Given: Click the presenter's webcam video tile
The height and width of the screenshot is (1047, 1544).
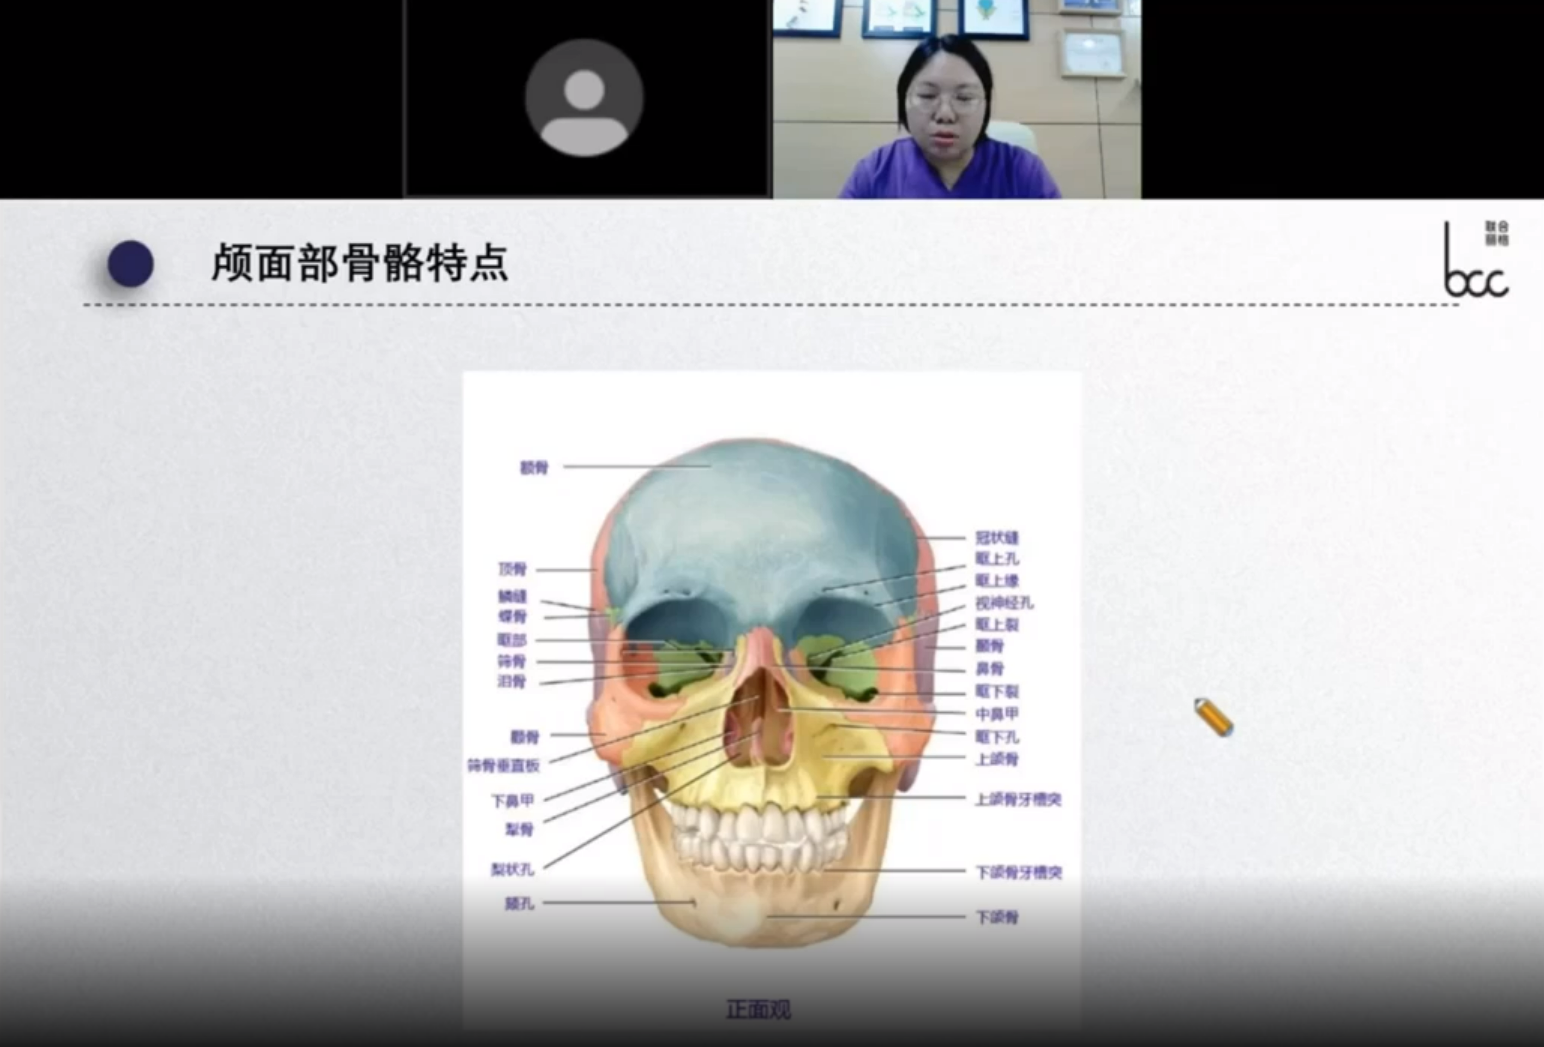Looking at the screenshot, I should [x=956, y=99].
